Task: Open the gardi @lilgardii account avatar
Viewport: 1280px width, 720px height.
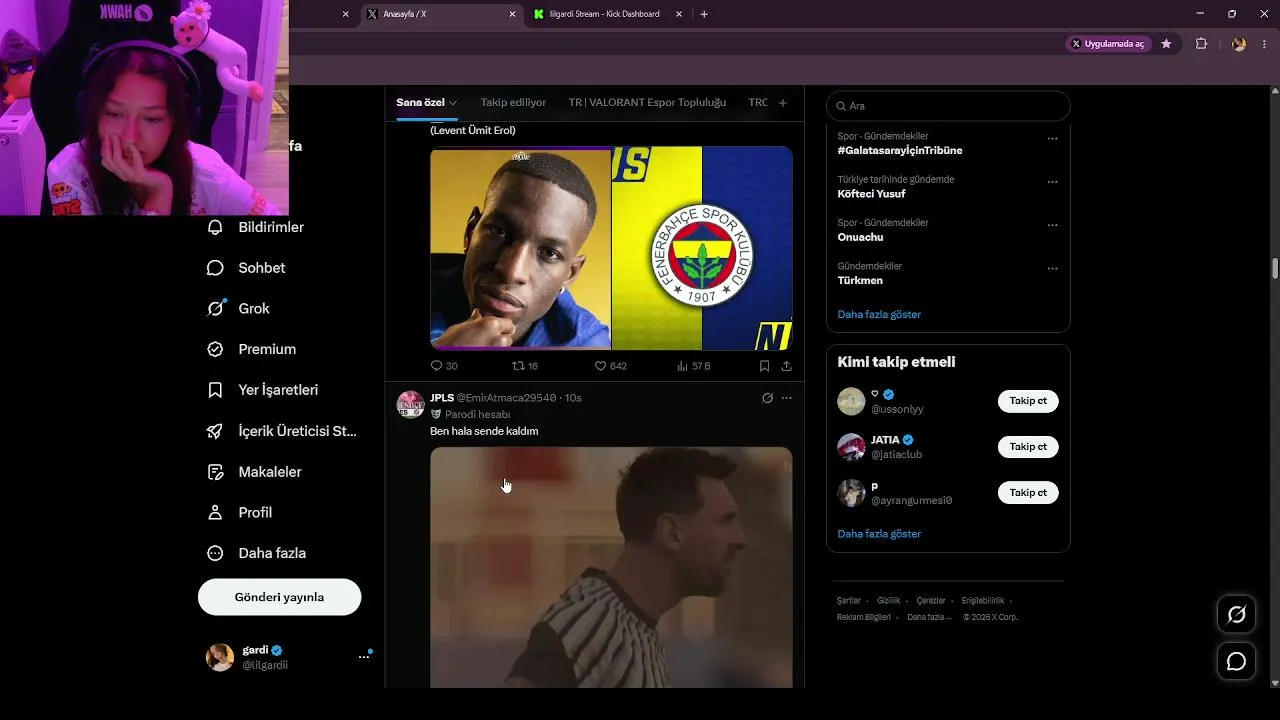Action: tap(220, 657)
